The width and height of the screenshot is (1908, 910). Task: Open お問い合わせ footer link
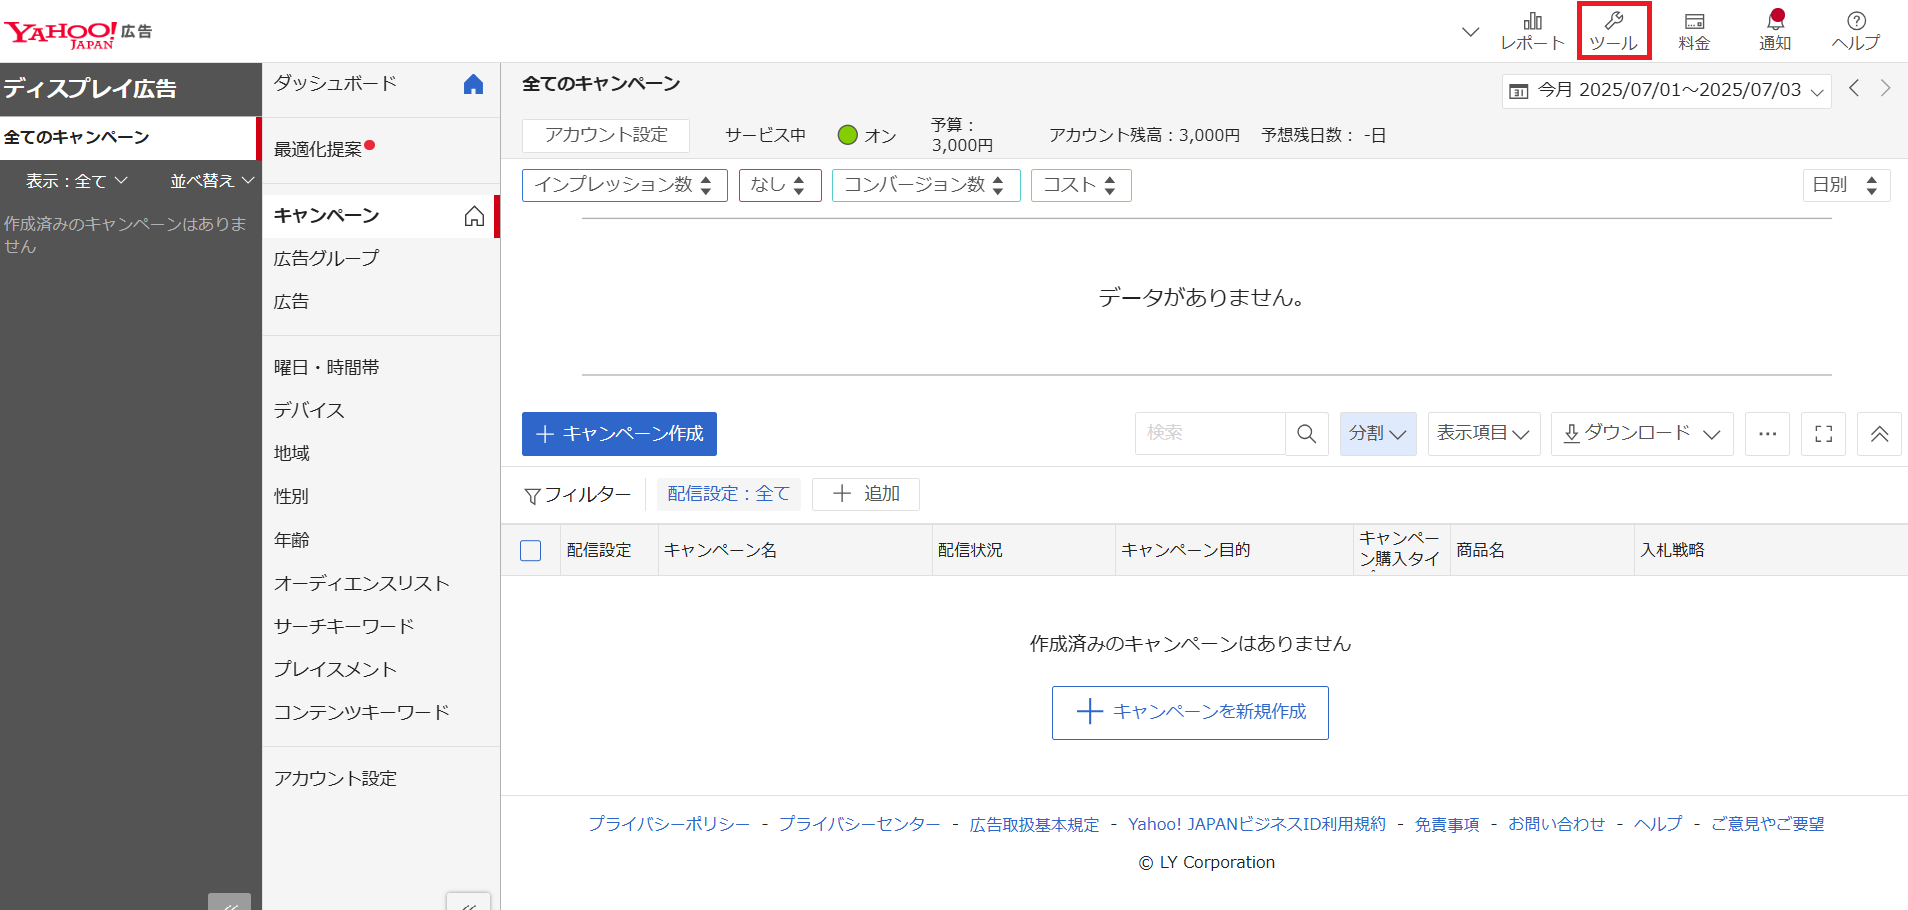tap(1556, 824)
